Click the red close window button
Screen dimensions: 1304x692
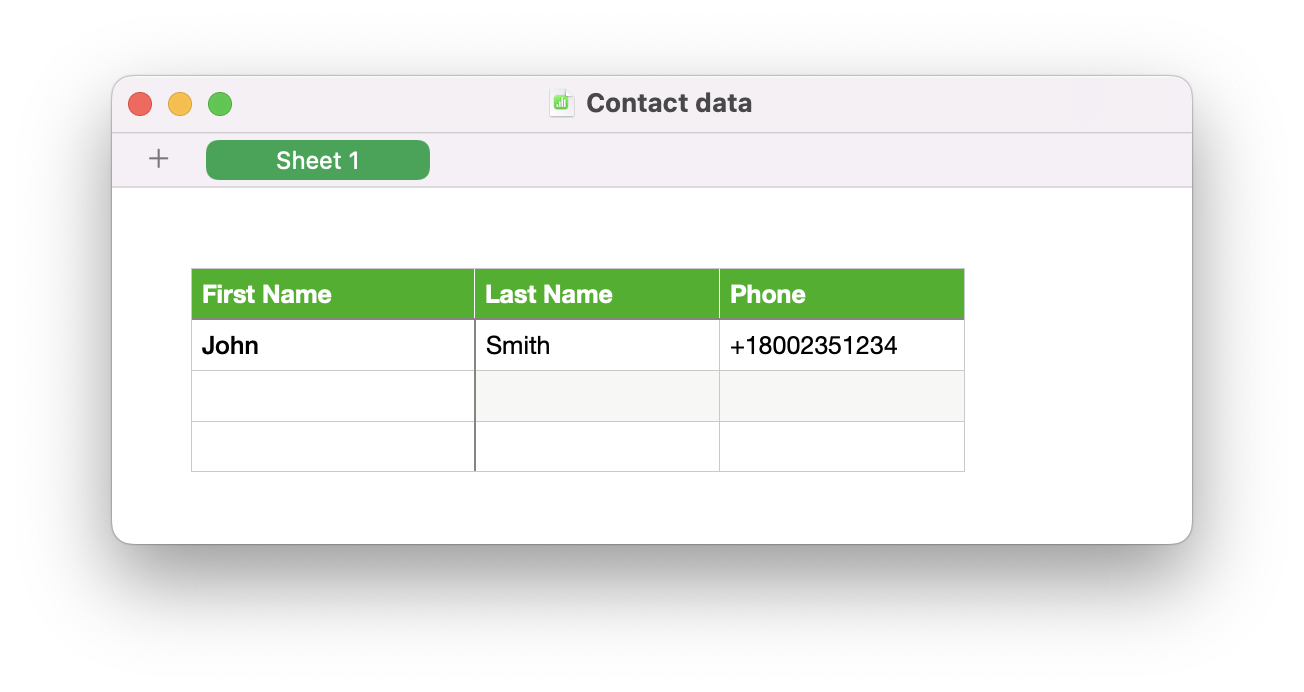coord(140,103)
